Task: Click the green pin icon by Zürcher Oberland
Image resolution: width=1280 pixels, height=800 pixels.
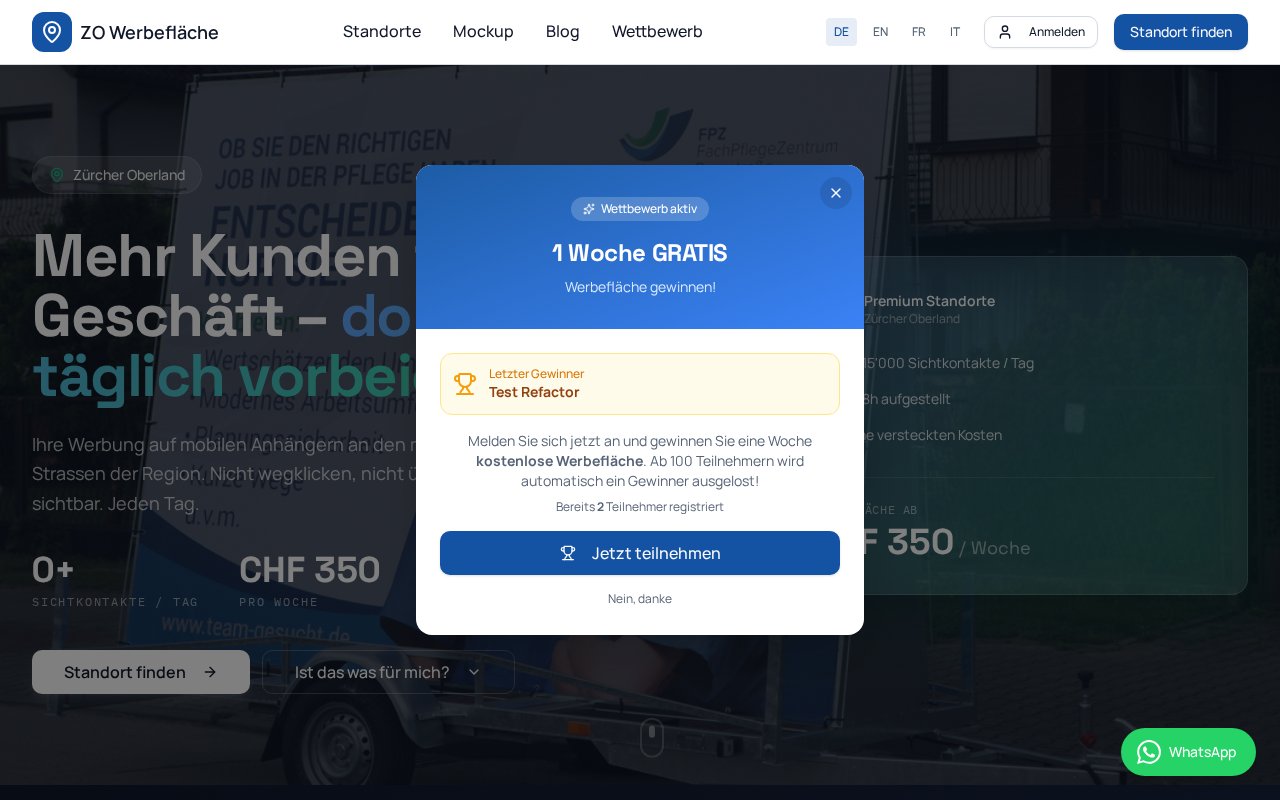Action: coord(57,175)
